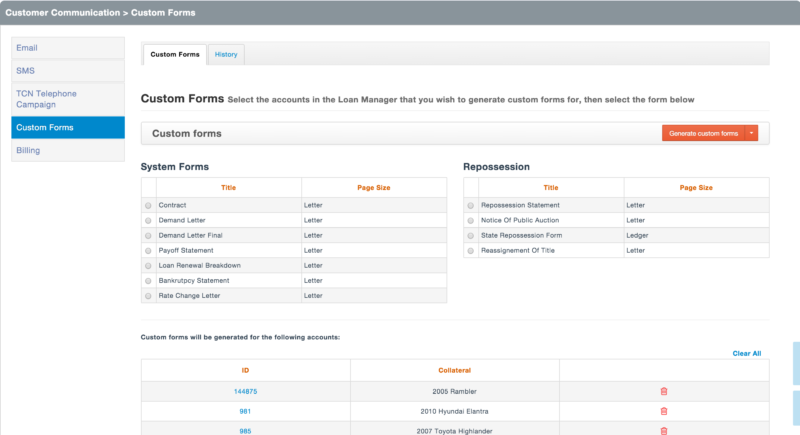This screenshot has height=435, width=800.
Task: Open the Generate custom forms dropdown arrow
Action: 752,133
